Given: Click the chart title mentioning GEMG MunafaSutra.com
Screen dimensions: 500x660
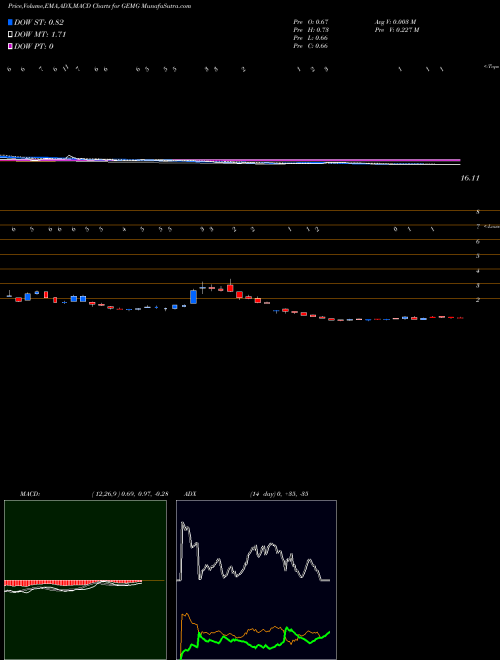Looking at the screenshot, I should coord(99,6).
